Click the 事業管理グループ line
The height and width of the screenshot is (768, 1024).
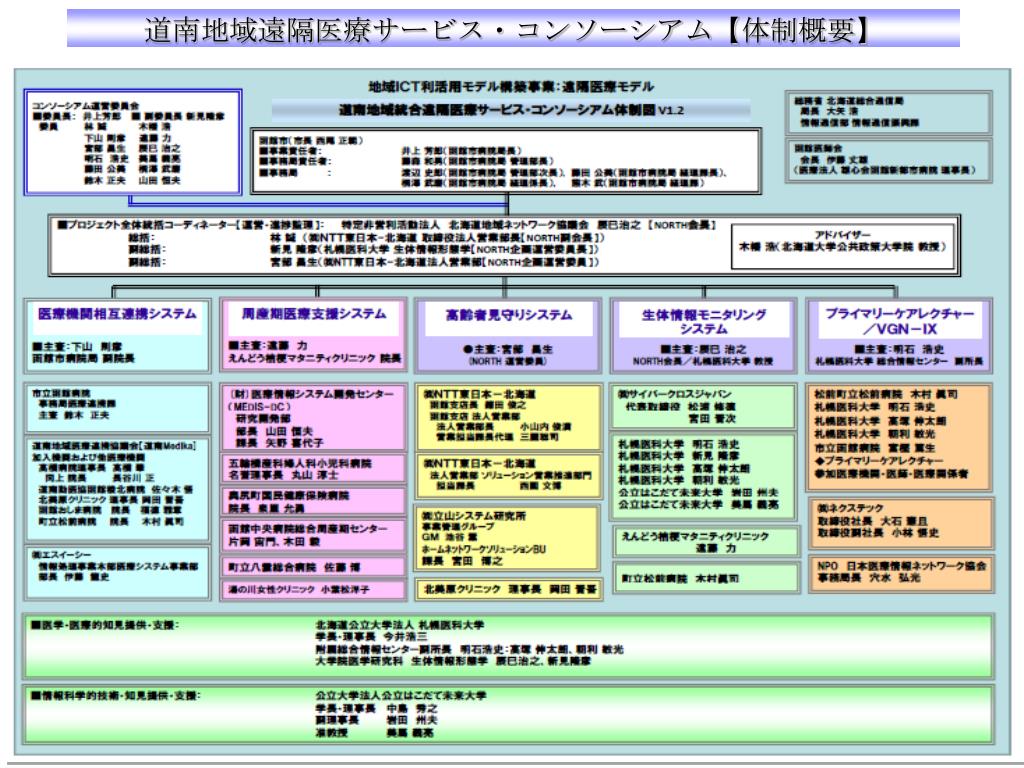click(x=458, y=526)
